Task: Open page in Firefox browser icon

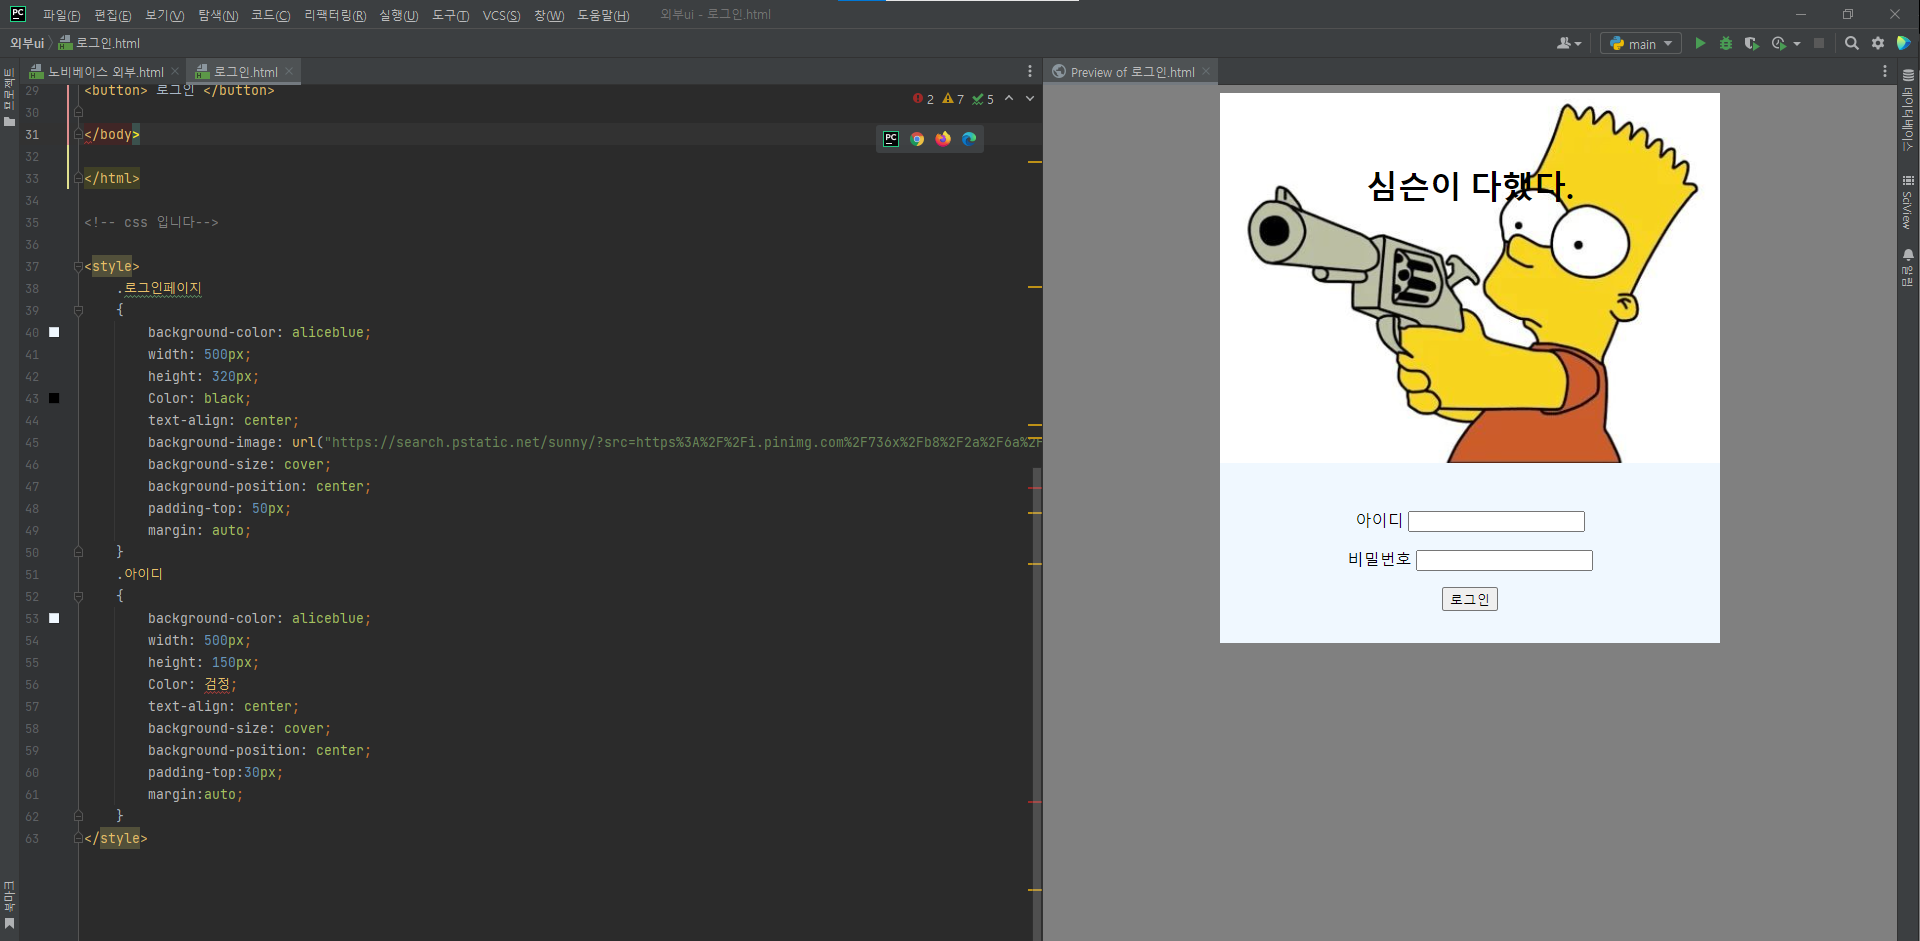Action: pyautogui.click(x=943, y=139)
